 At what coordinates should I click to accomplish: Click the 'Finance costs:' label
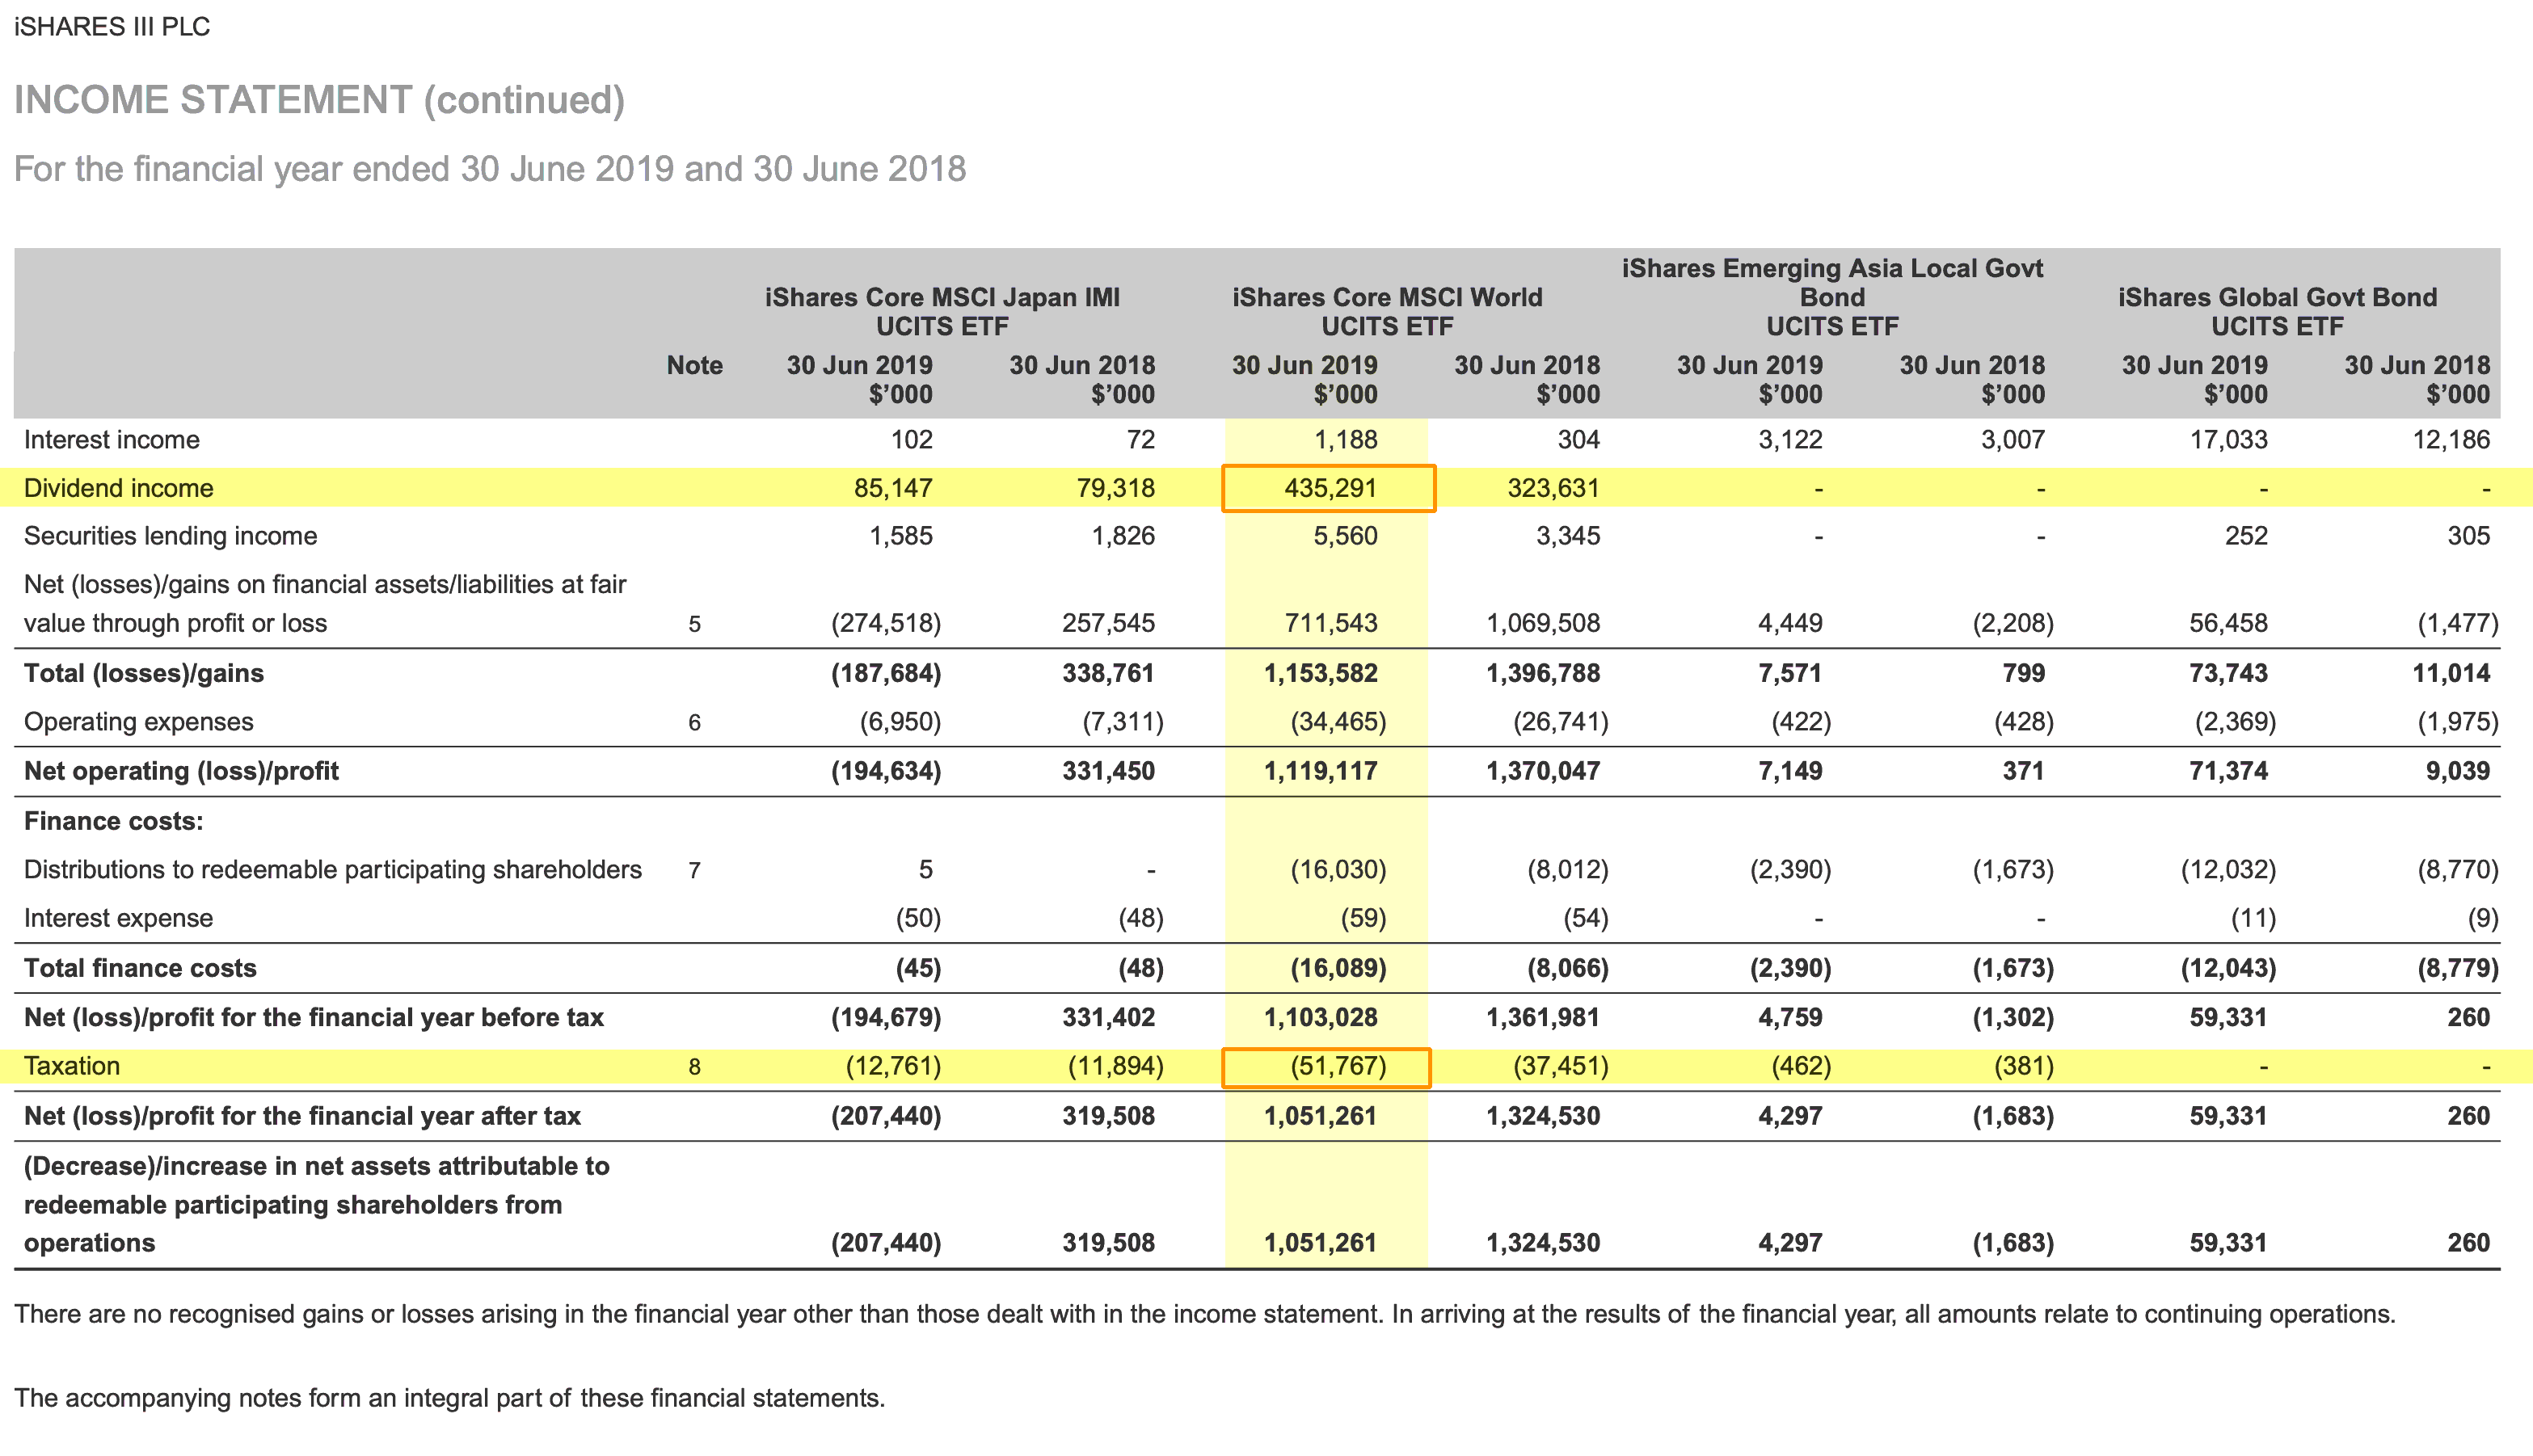(x=113, y=821)
